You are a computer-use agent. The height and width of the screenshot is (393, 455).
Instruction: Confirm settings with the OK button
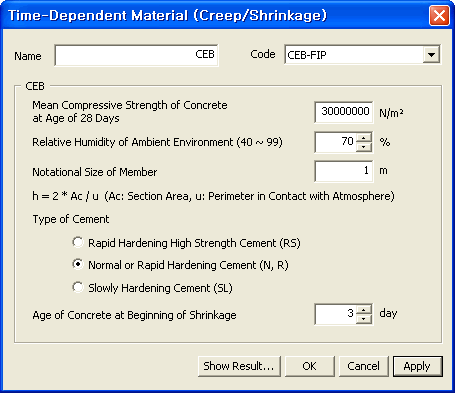(310, 366)
